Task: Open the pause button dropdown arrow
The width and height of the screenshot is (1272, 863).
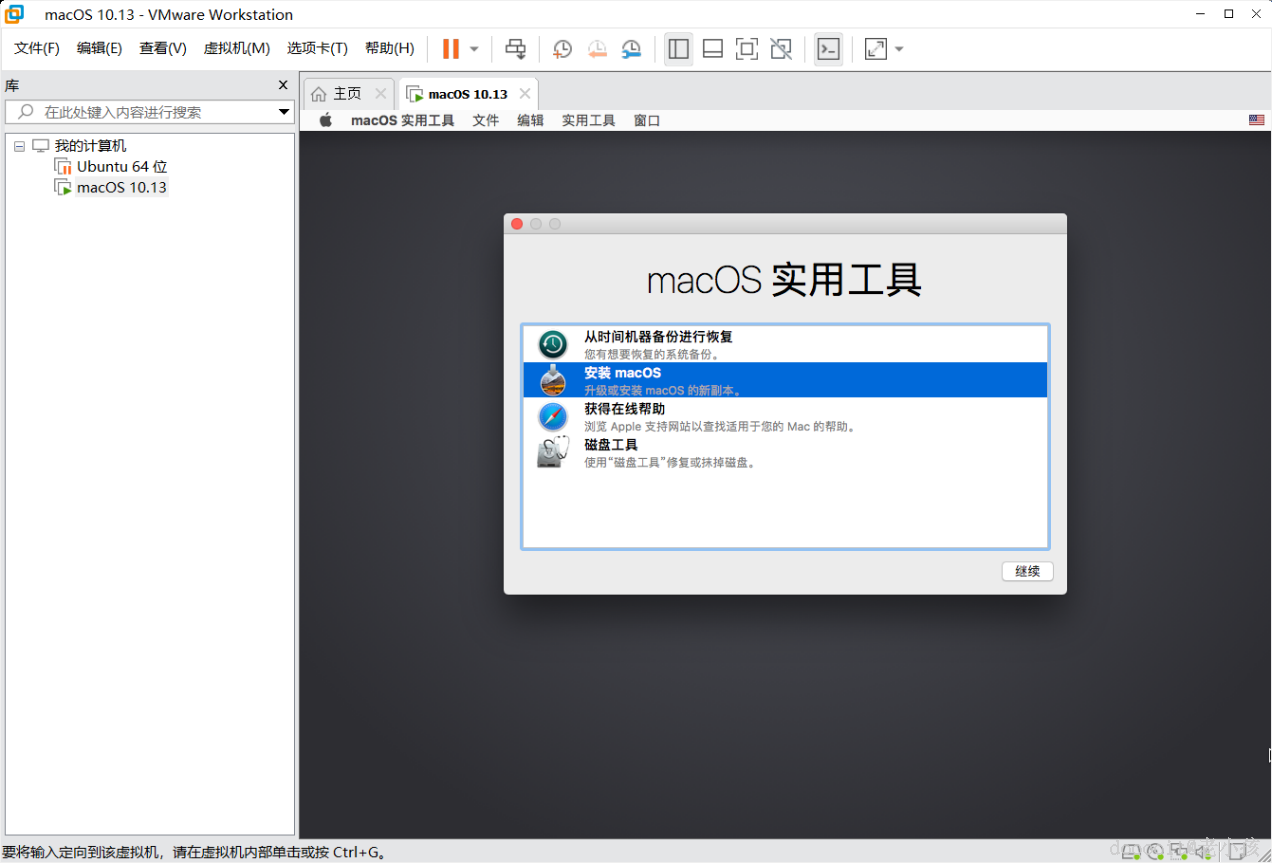Action: point(474,49)
